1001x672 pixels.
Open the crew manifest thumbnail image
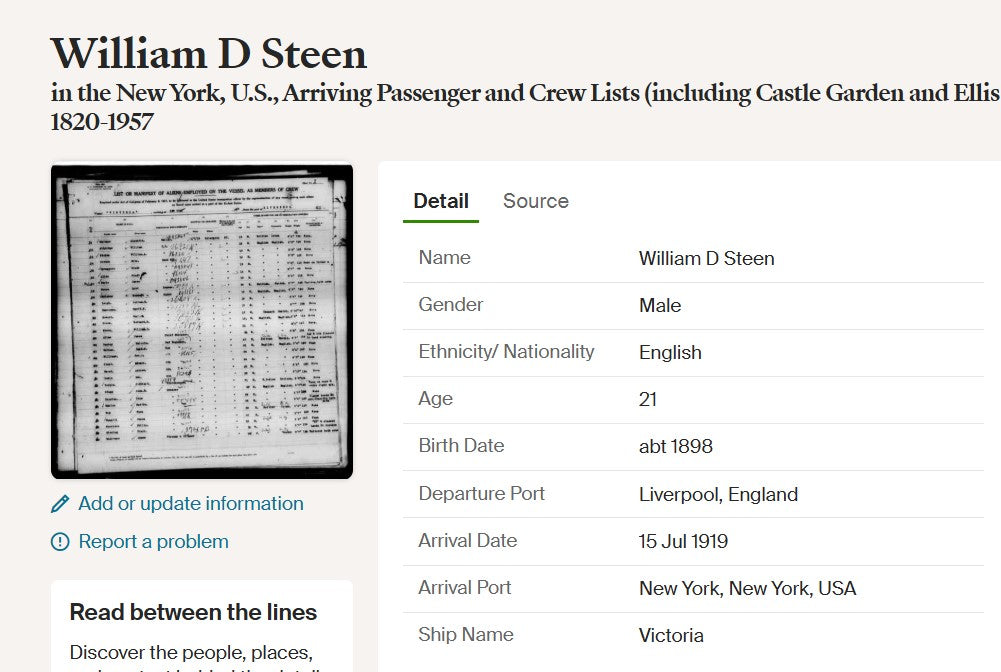coord(202,321)
